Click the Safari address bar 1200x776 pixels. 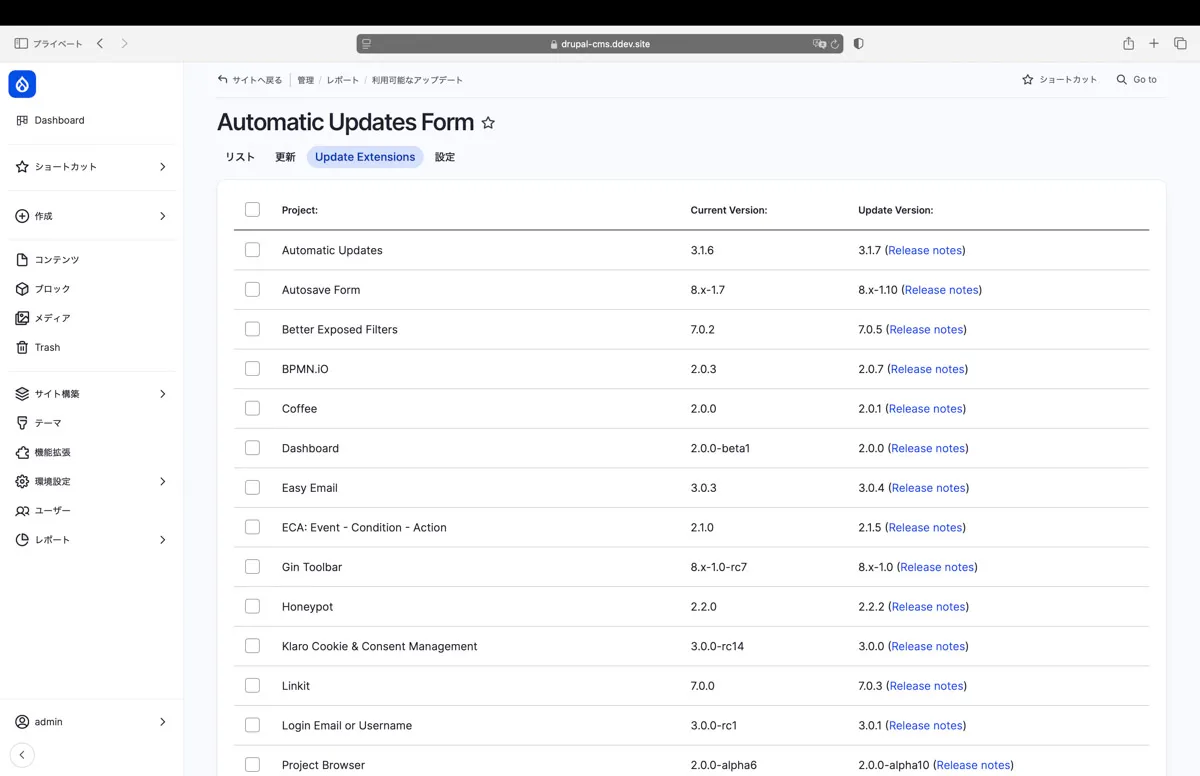pyautogui.click(x=600, y=44)
